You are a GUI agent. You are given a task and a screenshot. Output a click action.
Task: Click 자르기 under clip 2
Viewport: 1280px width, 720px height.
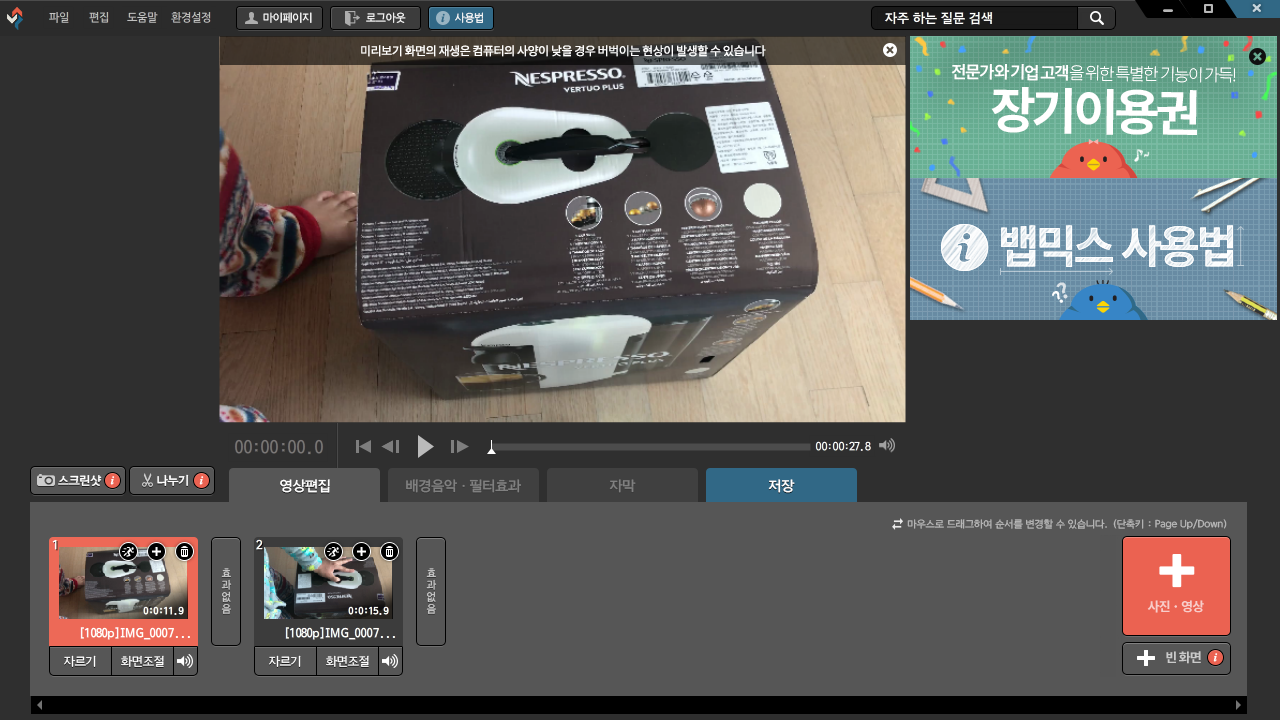click(285, 661)
